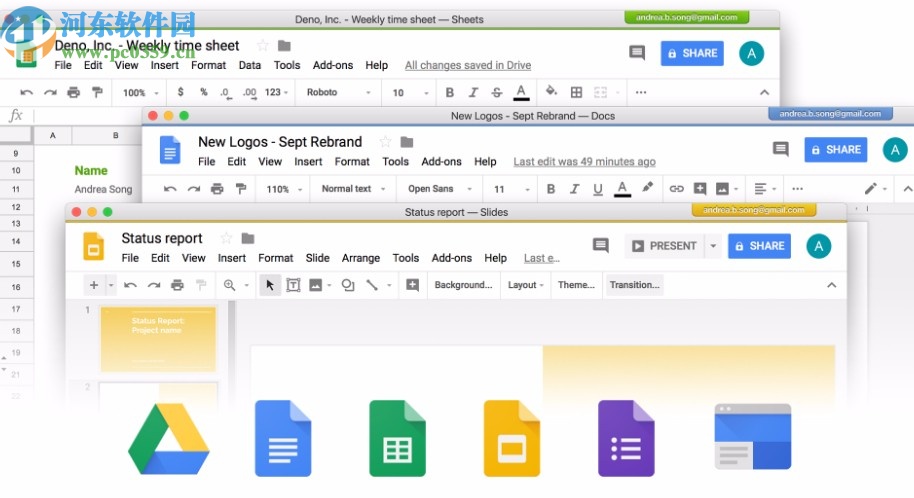Click the Docs home document icon
This screenshot has height=498, width=914.
(x=170, y=150)
